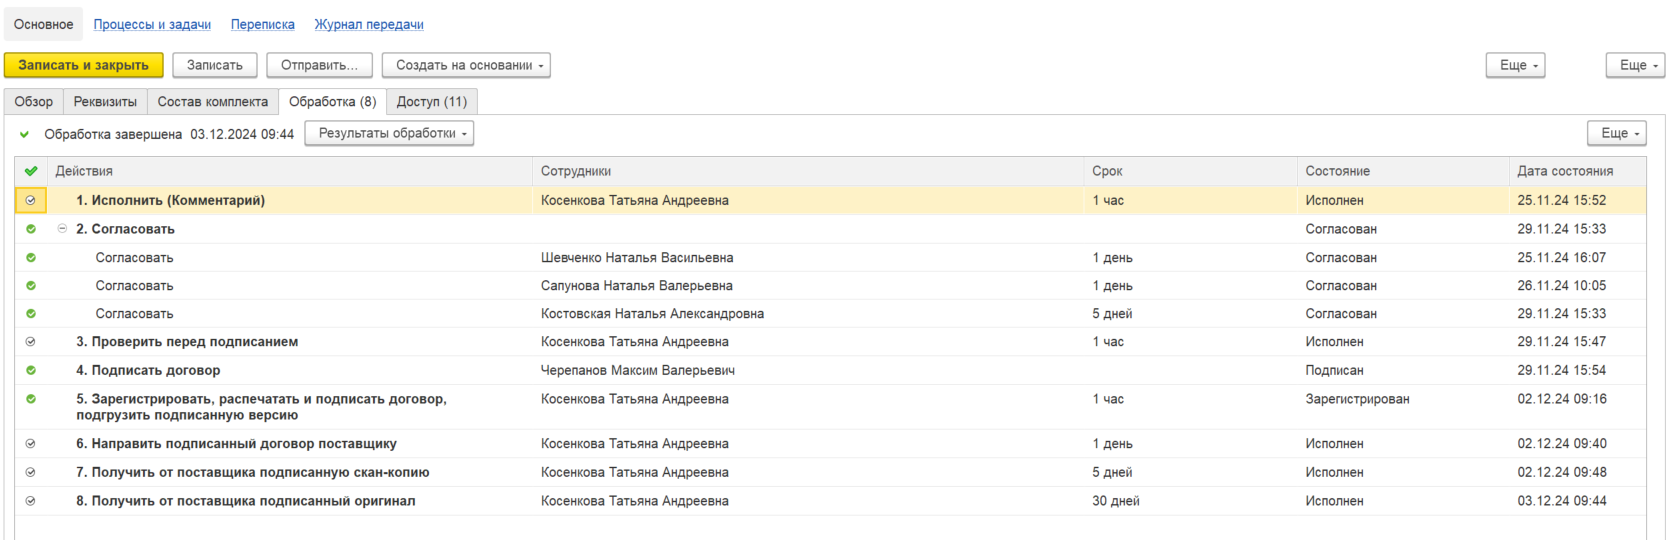Image resolution: width=1668 pixels, height=540 pixels.
Task: Click green checkmark beside Обработка завершена
Action: (25, 134)
